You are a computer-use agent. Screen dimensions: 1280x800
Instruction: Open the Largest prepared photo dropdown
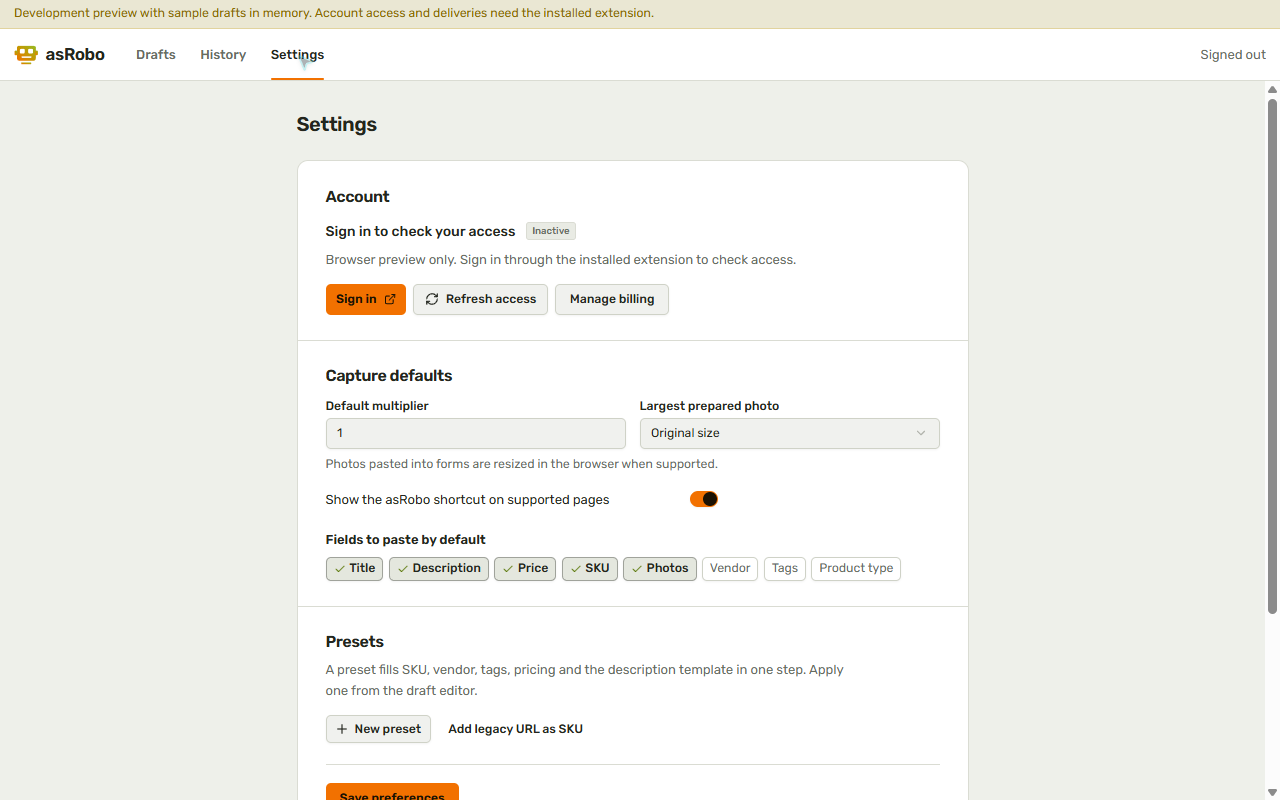tap(790, 433)
